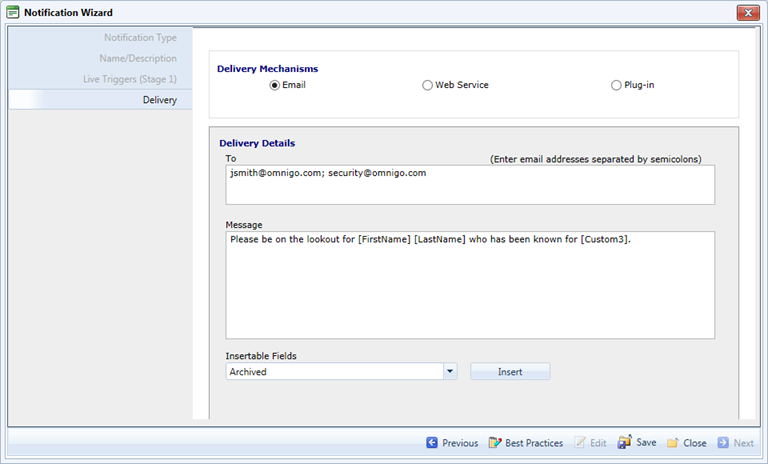Click the Notification Wizard title bar icon
Screen dimensions: 768x464
13,13
